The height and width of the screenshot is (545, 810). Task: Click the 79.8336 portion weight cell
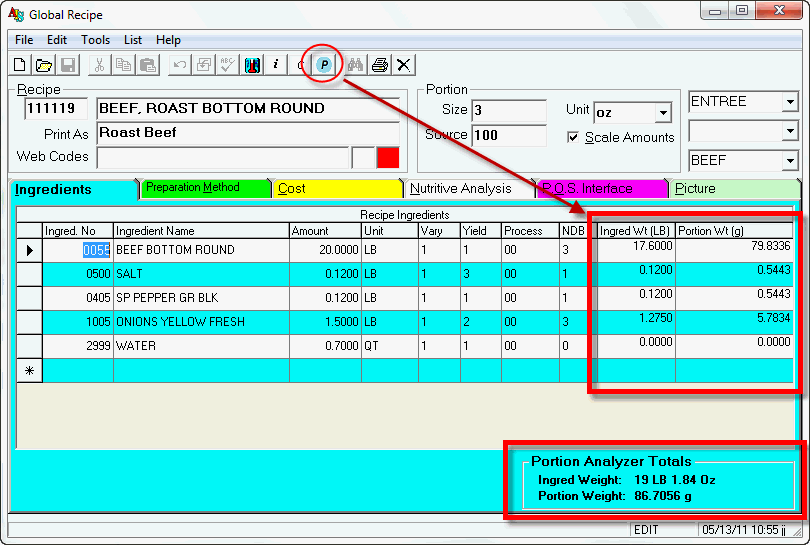pos(734,251)
